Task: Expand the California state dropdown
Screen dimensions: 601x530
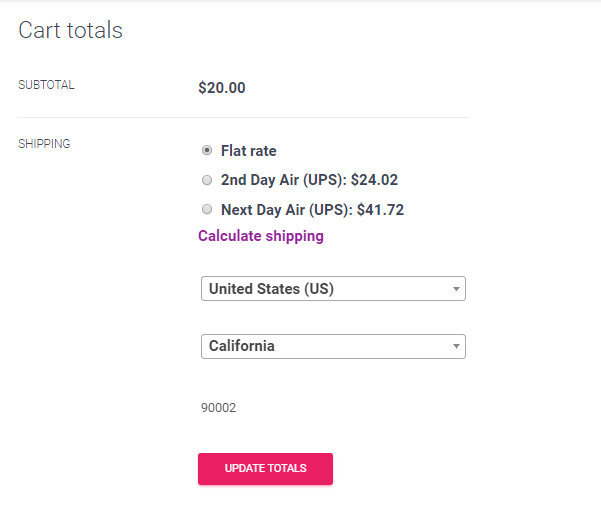Action: click(x=325, y=346)
